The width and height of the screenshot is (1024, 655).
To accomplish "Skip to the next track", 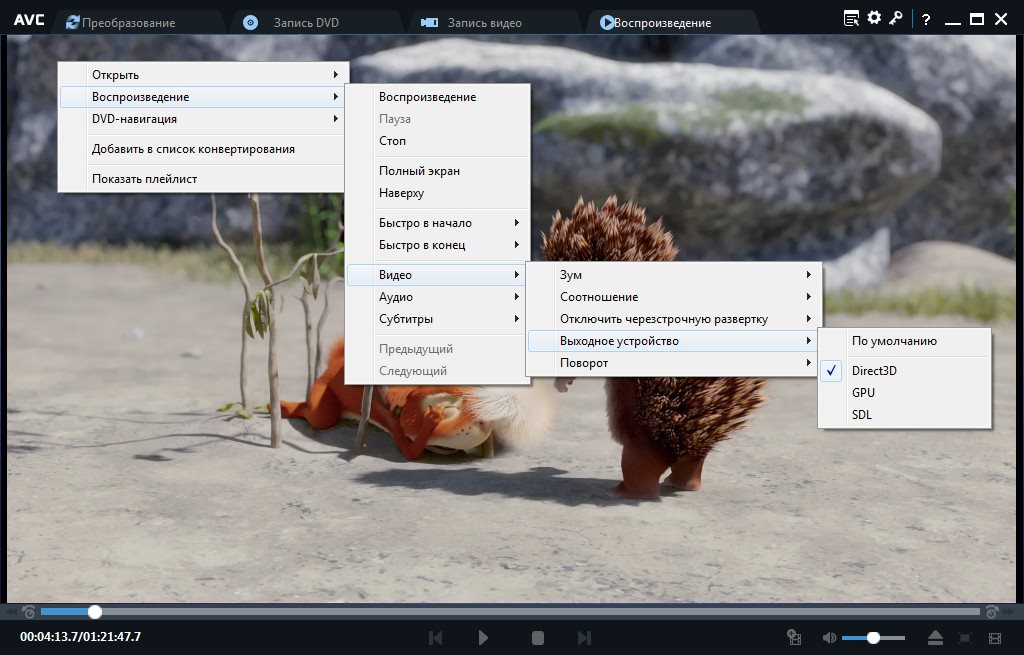I will click(585, 637).
